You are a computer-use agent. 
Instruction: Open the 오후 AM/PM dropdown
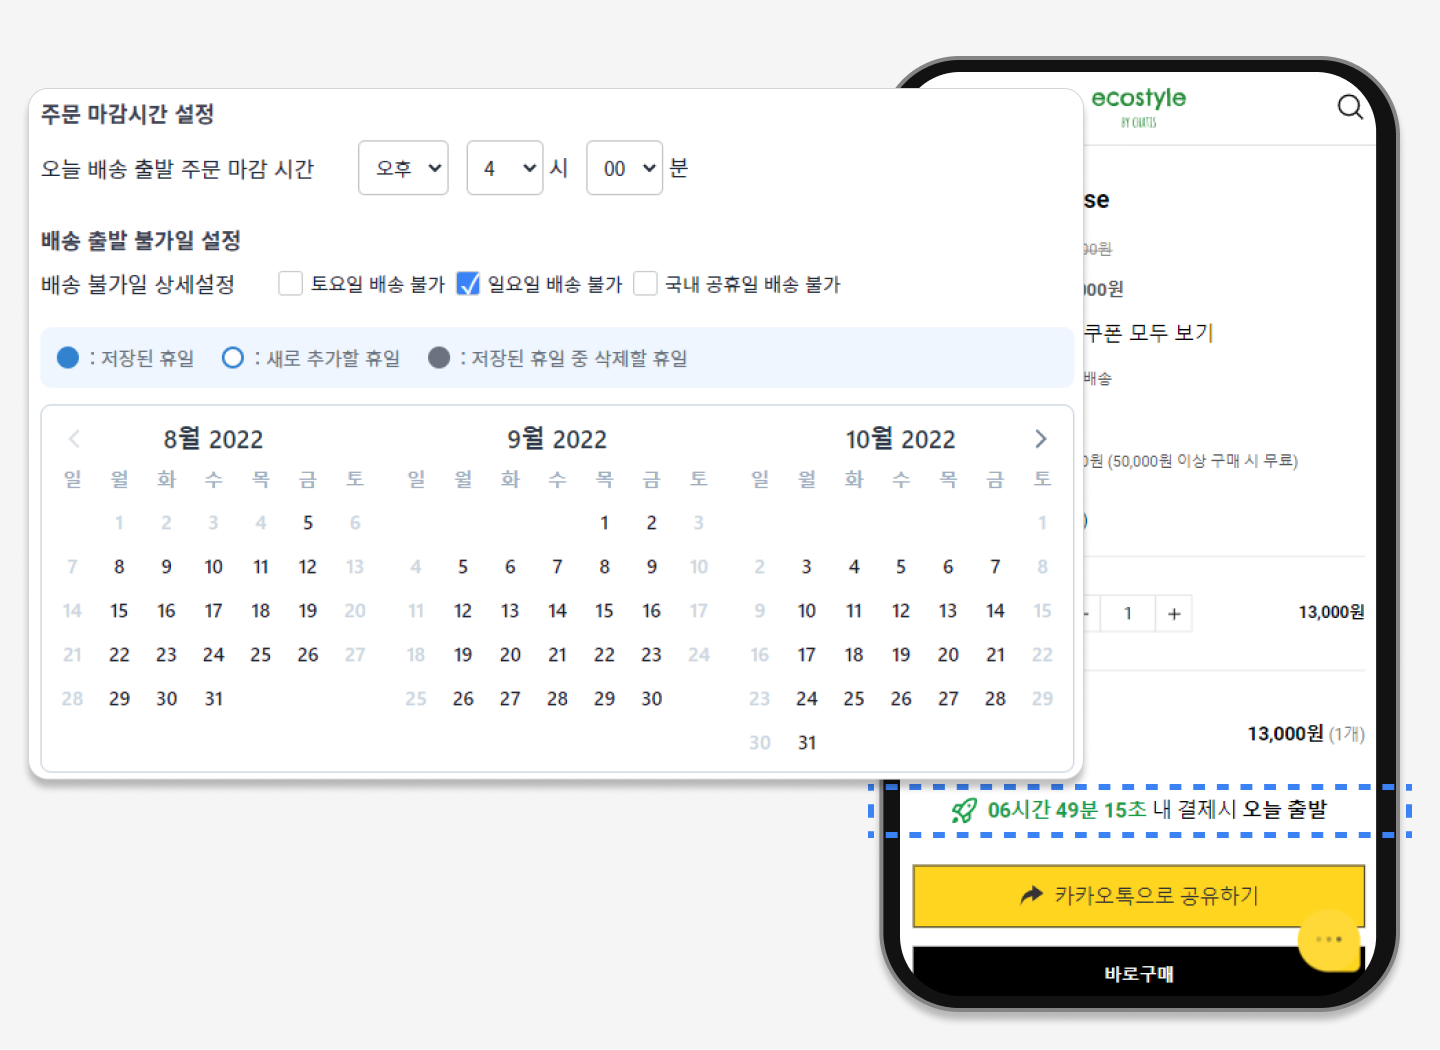coord(404,168)
